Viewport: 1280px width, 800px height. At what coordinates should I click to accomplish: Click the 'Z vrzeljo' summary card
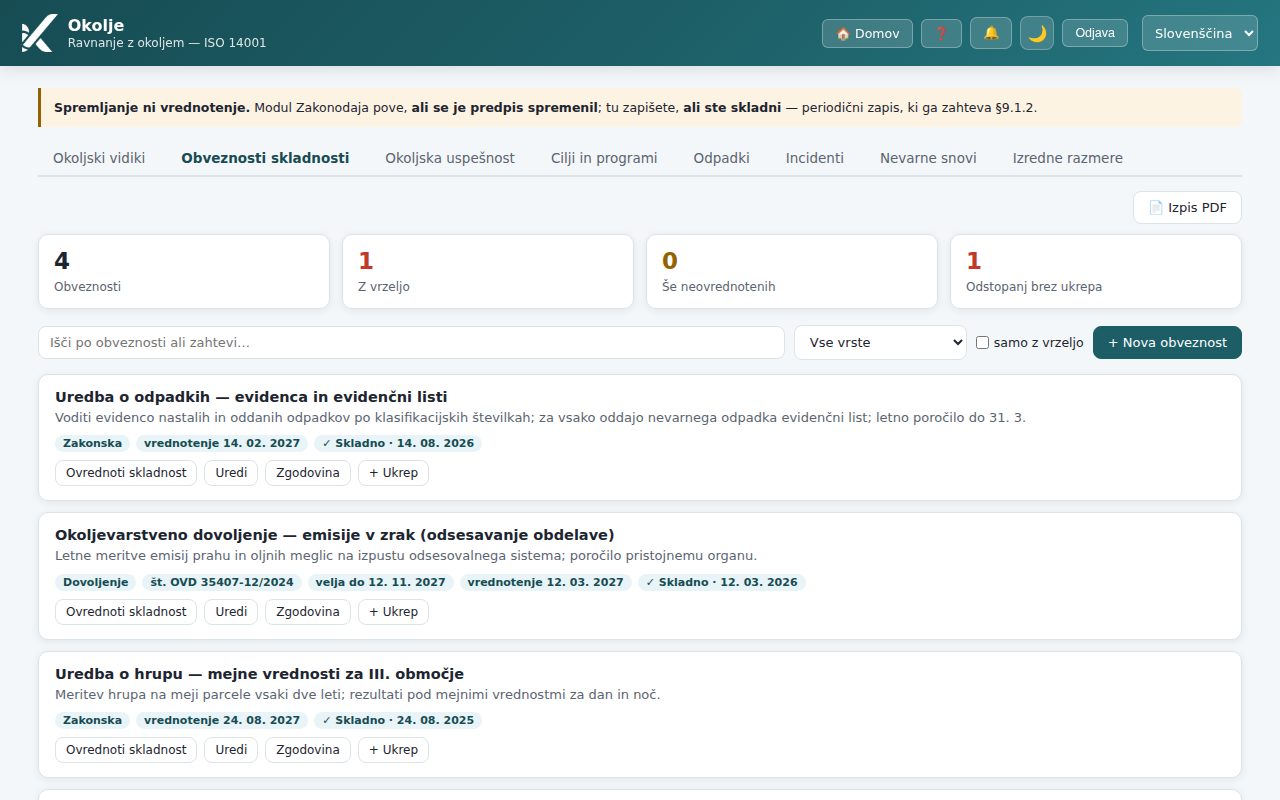pyautogui.click(x=488, y=272)
